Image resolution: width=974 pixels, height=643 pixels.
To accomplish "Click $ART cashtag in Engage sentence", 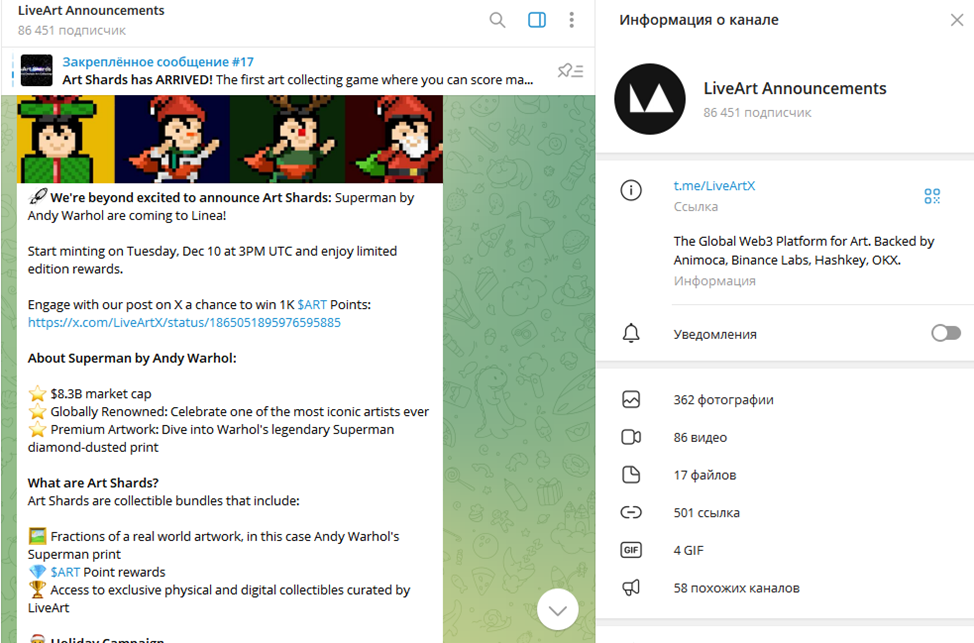I will 312,305.
